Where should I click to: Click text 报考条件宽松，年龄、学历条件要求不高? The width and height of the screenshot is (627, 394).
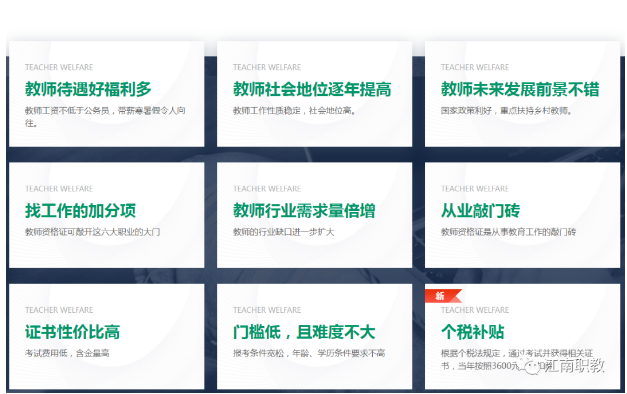(309, 353)
